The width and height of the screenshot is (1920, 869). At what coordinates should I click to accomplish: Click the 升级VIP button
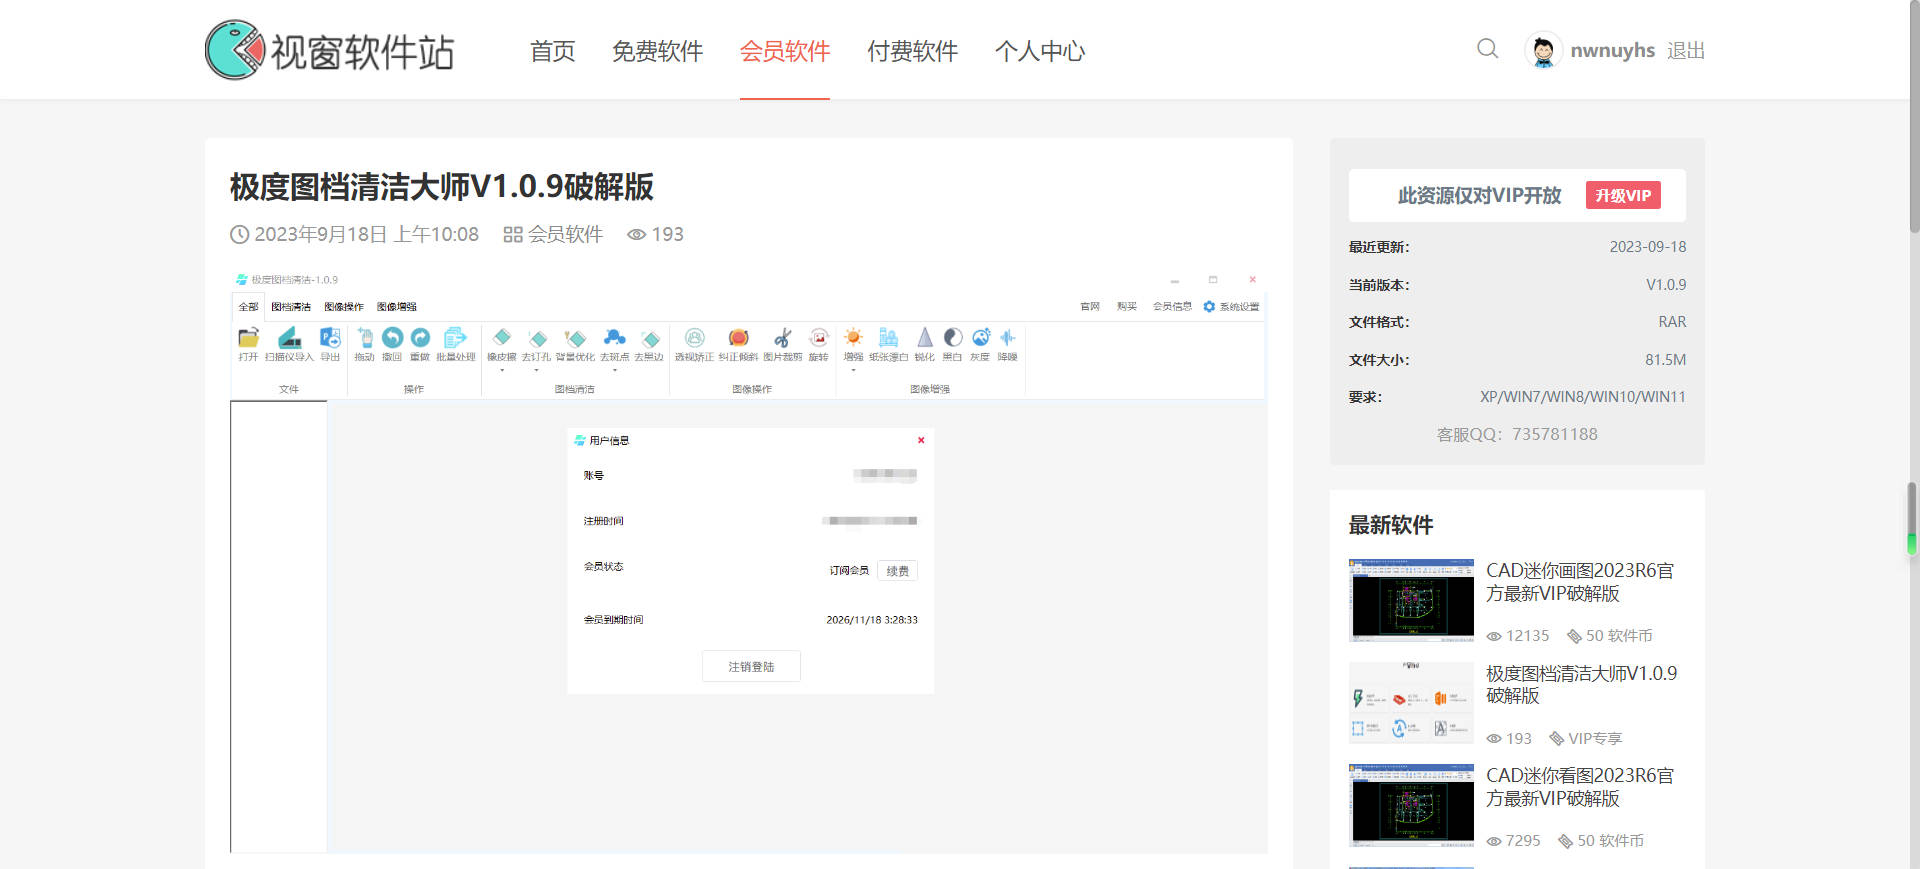[1623, 195]
